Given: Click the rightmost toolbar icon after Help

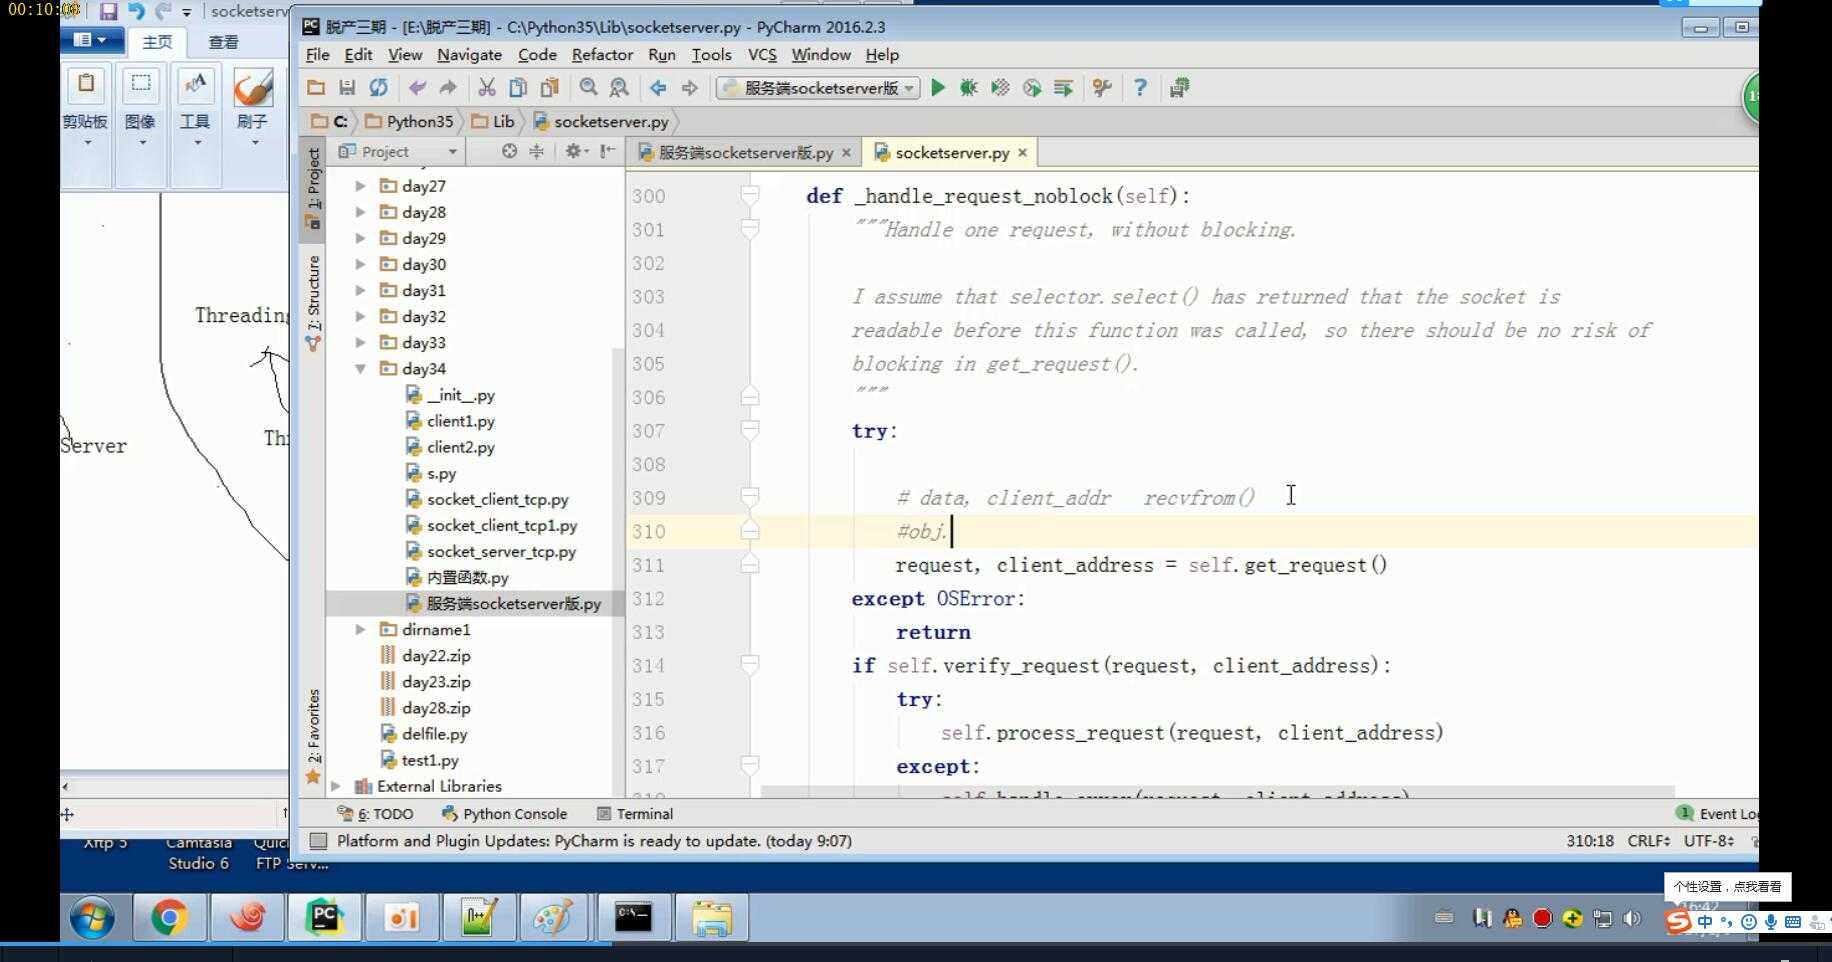Looking at the screenshot, I should (x=1180, y=88).
